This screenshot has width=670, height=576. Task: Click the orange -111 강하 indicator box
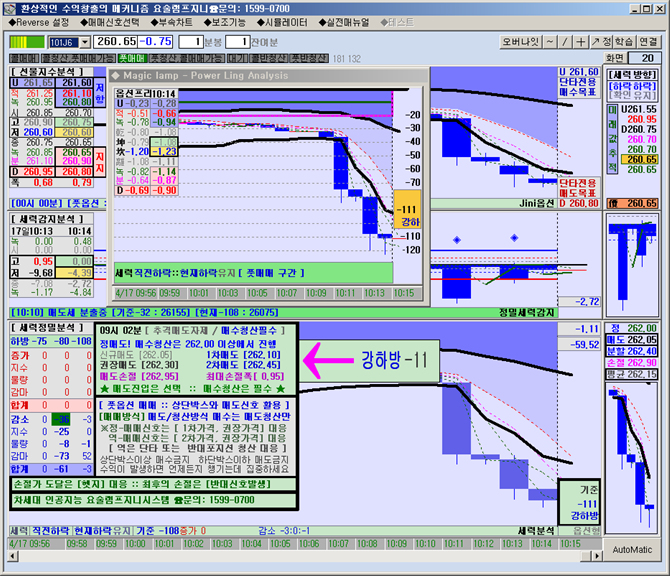(407, 209)
